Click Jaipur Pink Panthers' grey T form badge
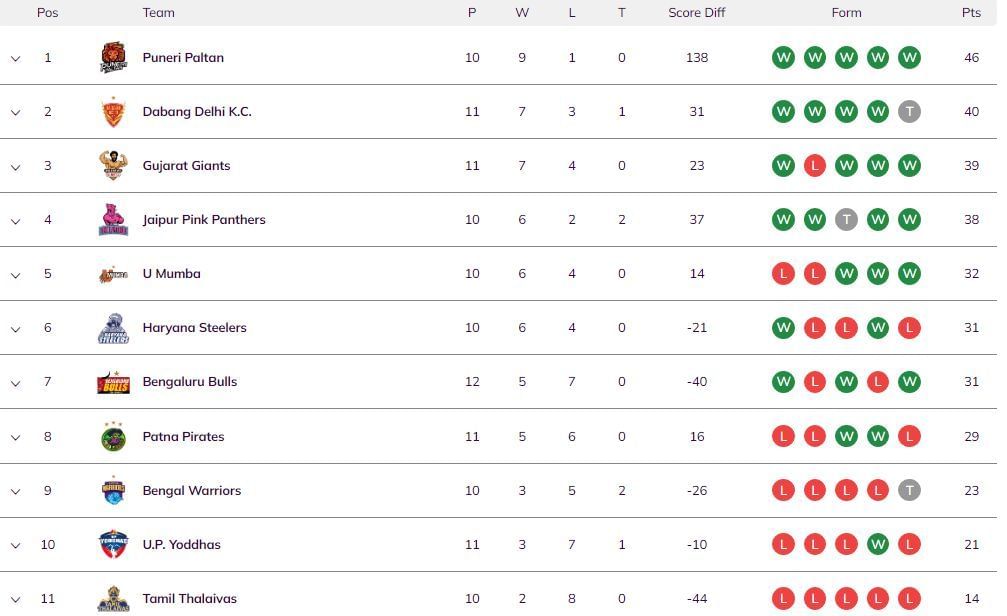Screen dimensions: 1007x616 [846, 220]
